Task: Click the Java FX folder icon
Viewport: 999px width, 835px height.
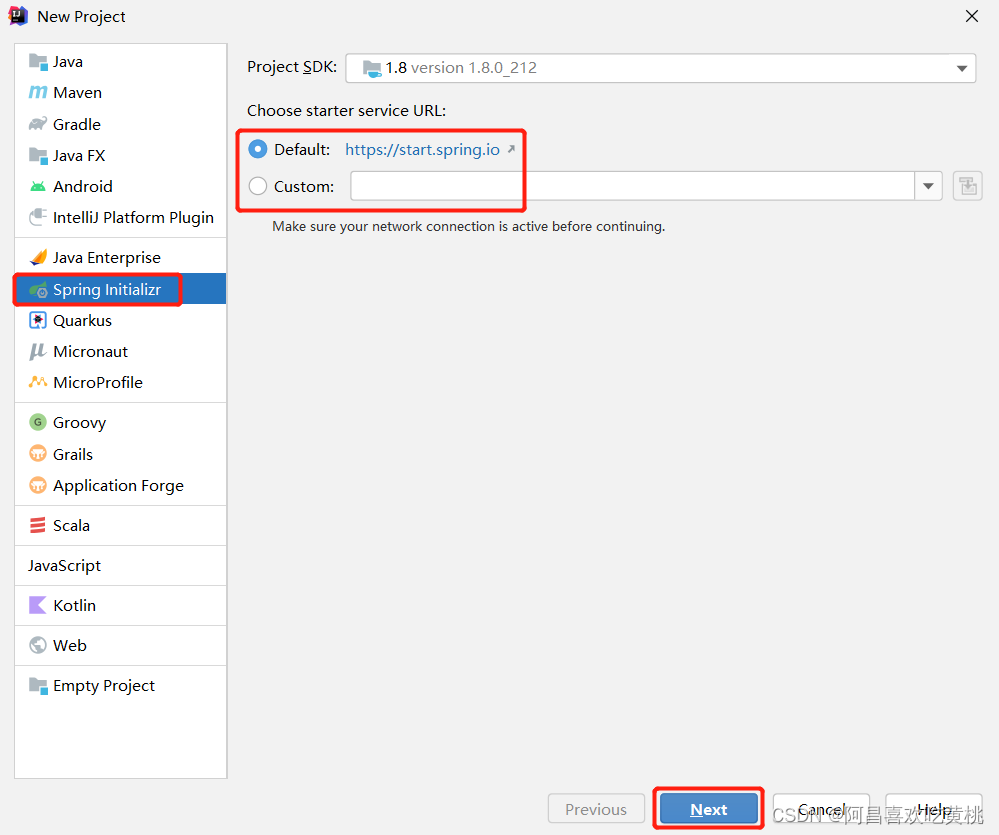Action: click(38, 155)
